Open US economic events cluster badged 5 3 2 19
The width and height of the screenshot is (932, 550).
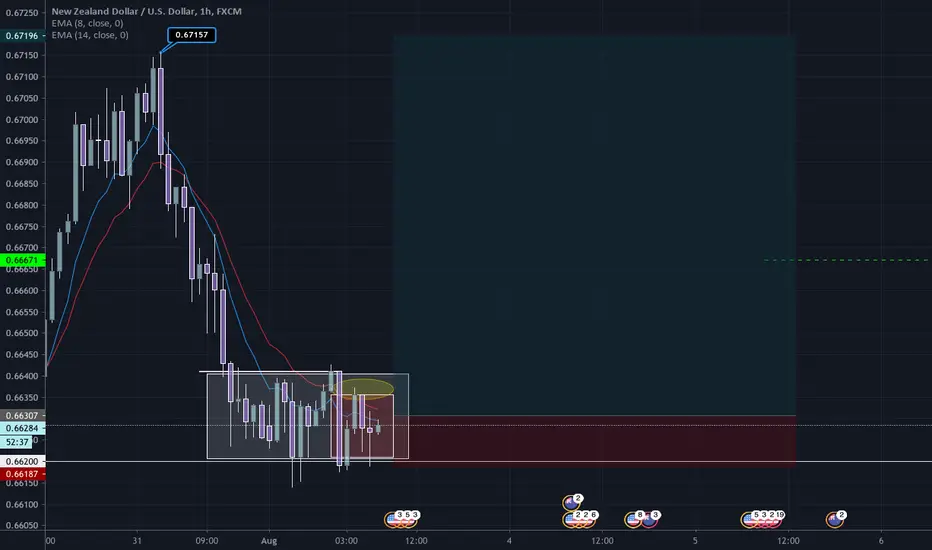click(763, 519)
